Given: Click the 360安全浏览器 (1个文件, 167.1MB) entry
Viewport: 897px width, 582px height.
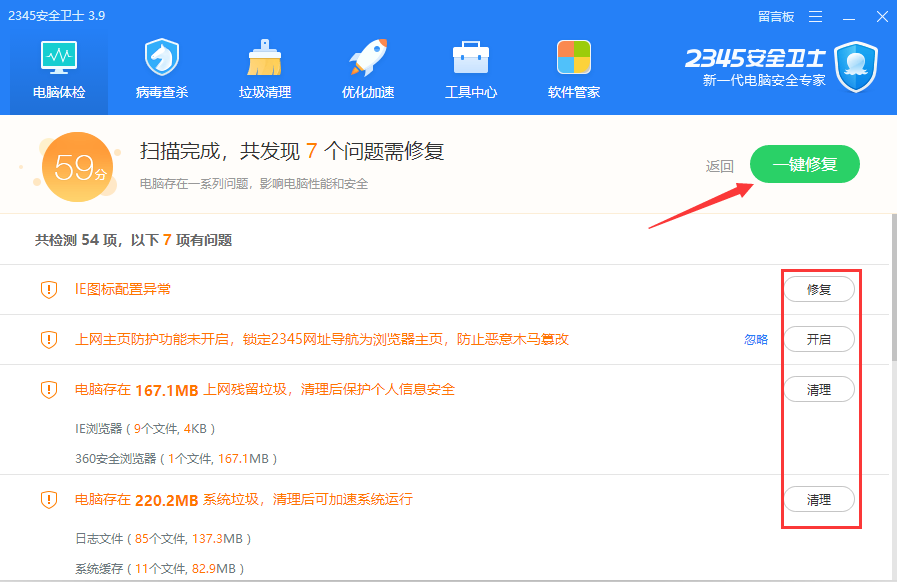Looking at the screenshot, I should 176,458.
